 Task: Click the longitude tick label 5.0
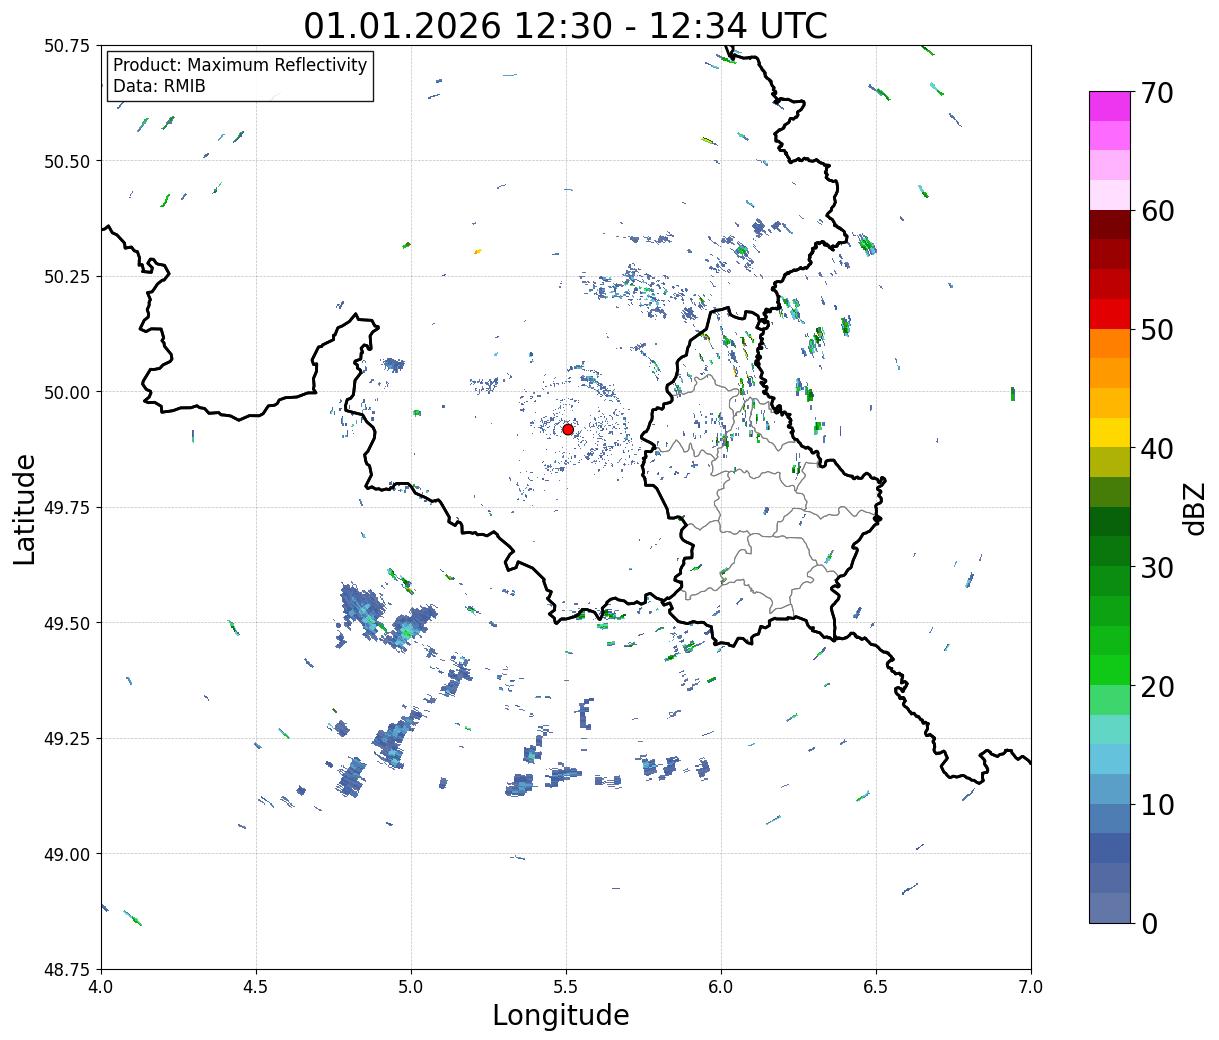click(411, 987)
